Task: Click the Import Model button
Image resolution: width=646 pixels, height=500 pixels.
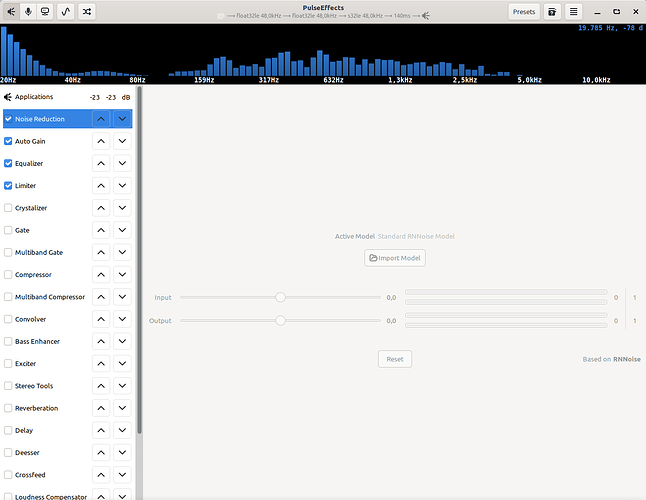Action: point(395,258)
